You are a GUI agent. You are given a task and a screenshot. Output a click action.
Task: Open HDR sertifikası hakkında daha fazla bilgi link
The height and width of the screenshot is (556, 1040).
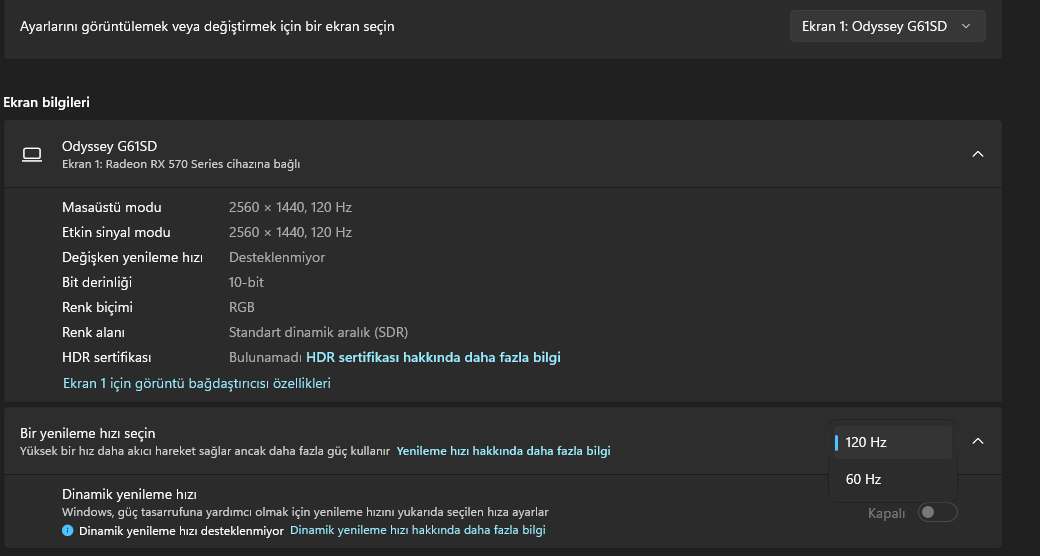(x=433, y=357)
